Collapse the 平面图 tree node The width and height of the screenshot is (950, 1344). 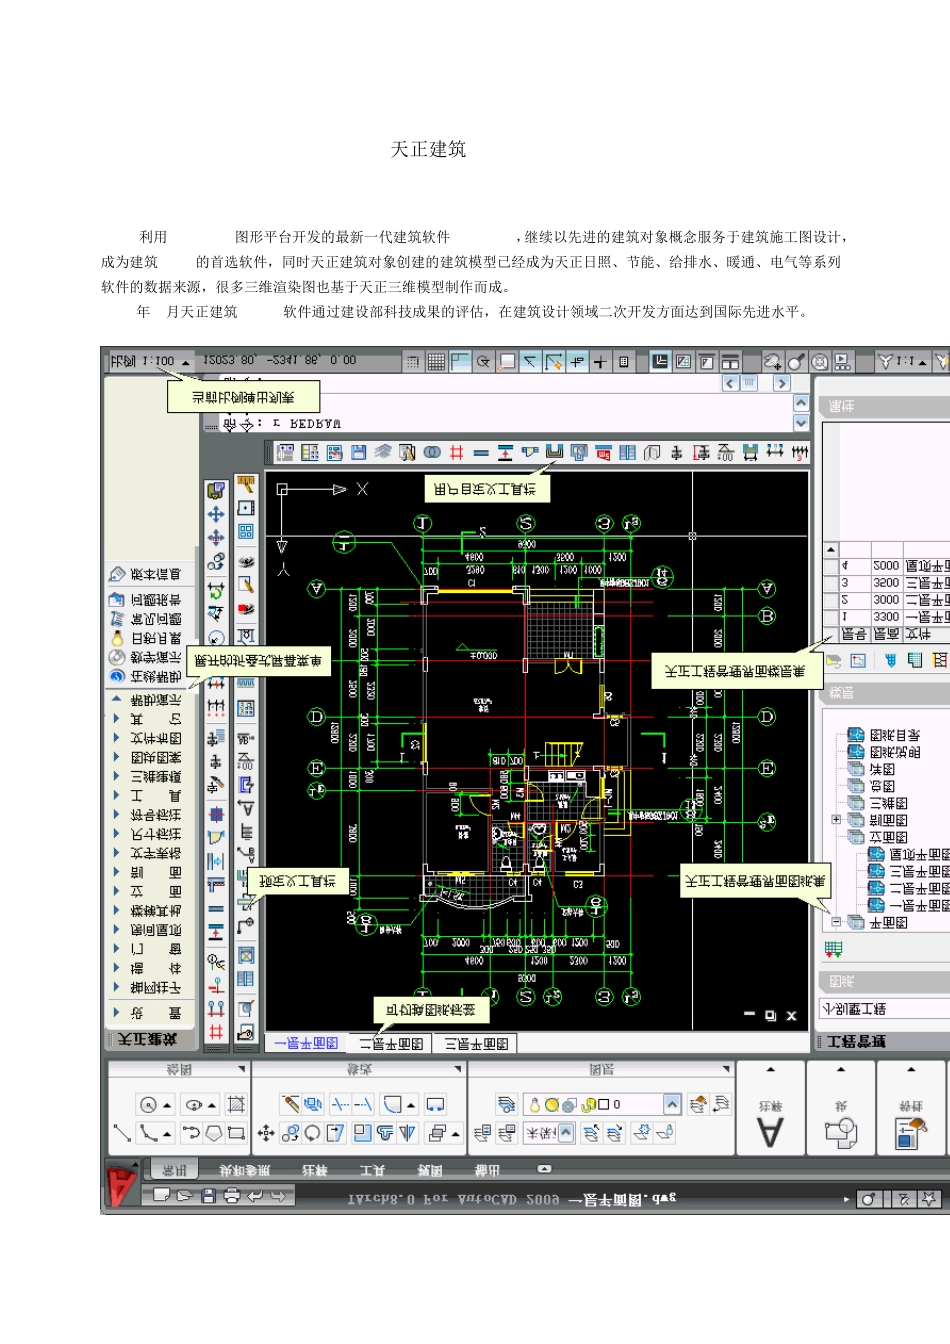(x=836, y=922)
